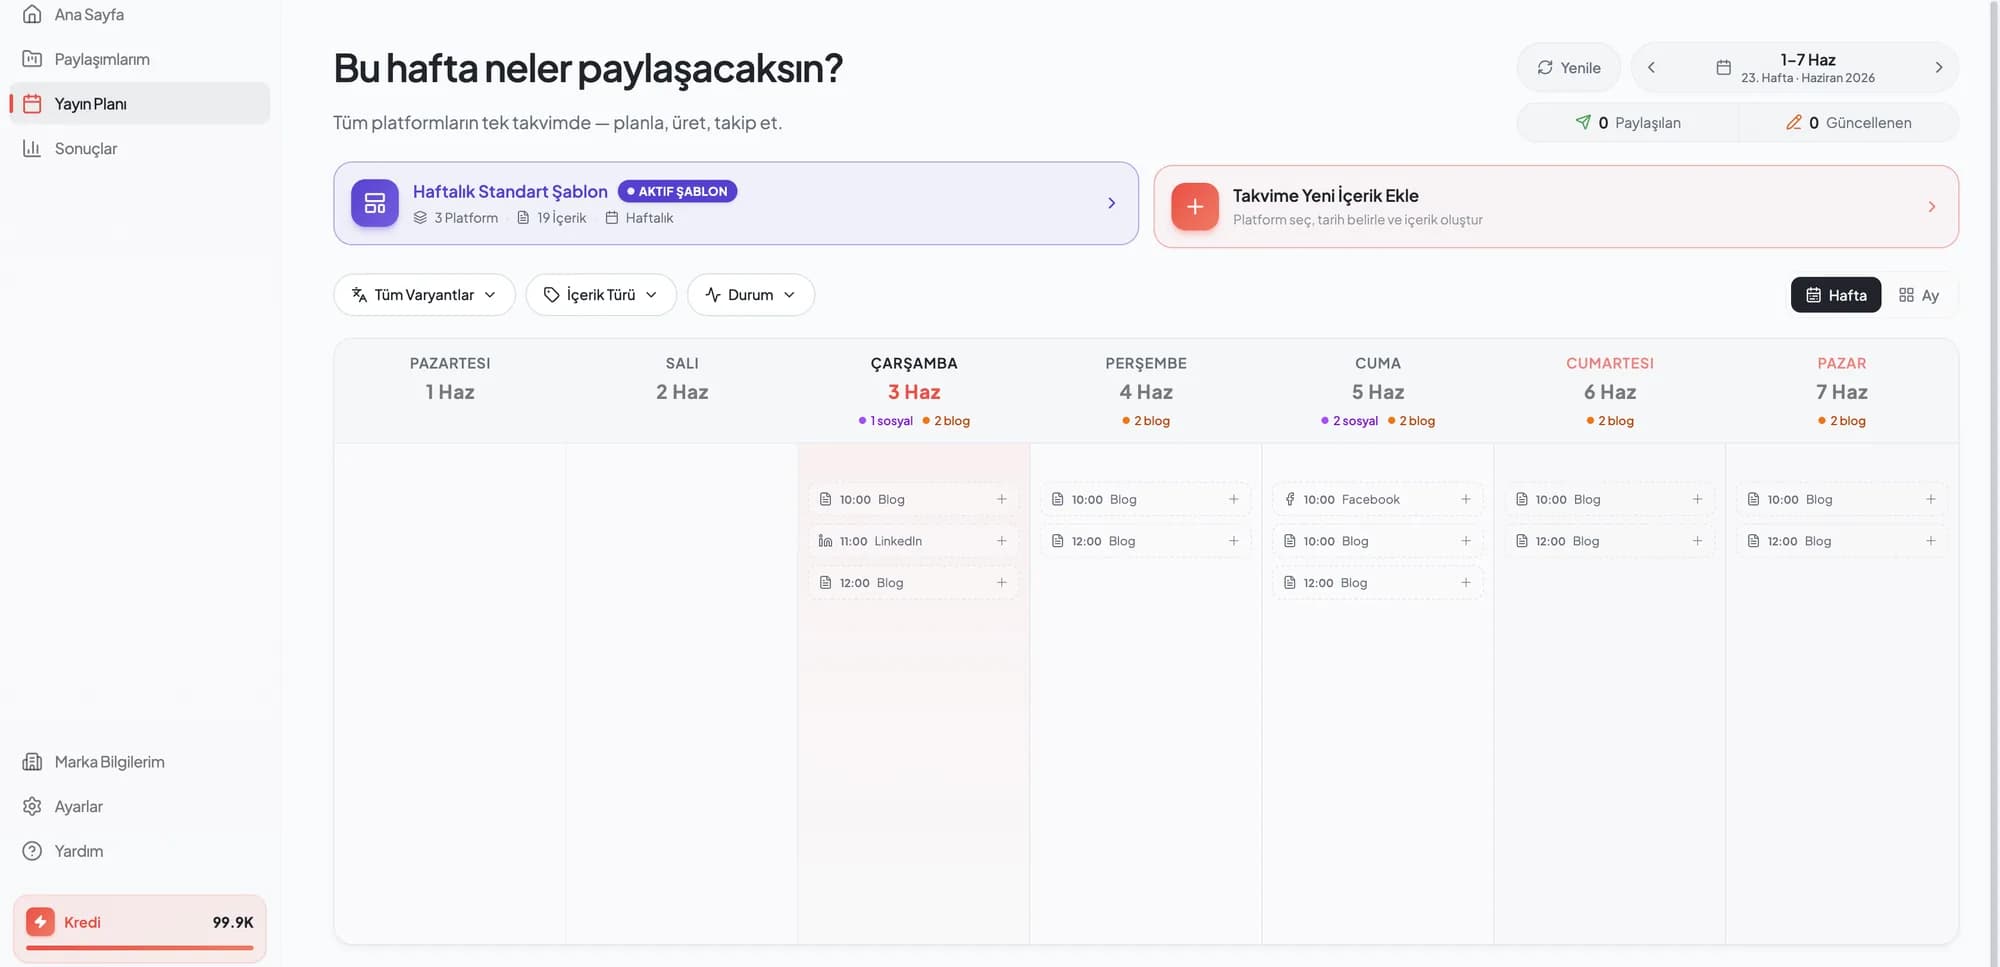Screen dimensions: 2000x967
Task: Go to the next week arrow
Action: coord(1938,68)
